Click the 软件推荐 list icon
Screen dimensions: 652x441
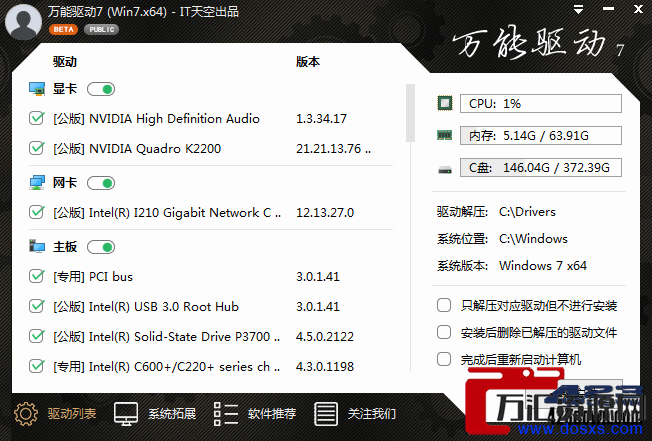[226, 414]
